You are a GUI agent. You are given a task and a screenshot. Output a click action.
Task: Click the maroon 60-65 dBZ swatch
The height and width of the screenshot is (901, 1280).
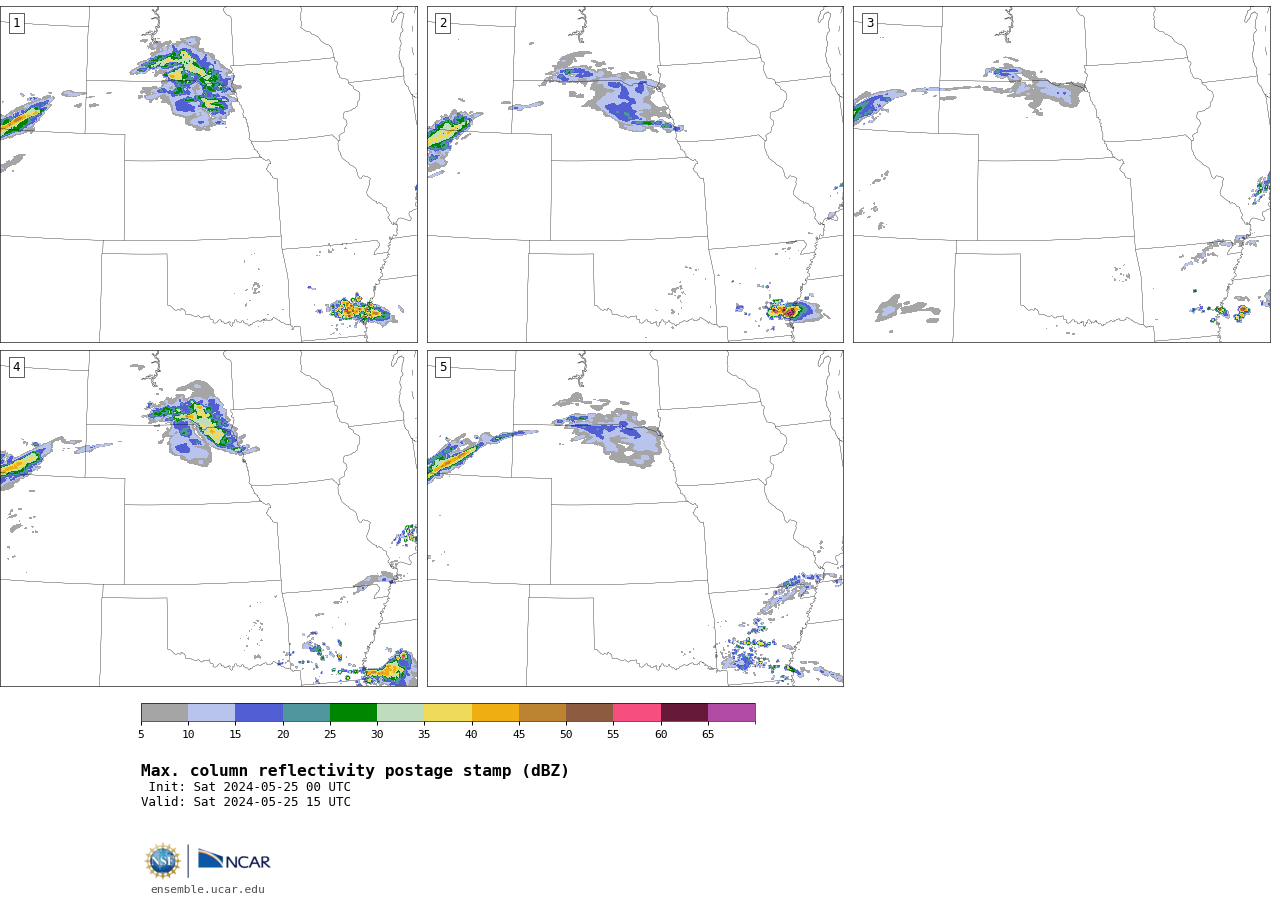[x=684, y=712]
